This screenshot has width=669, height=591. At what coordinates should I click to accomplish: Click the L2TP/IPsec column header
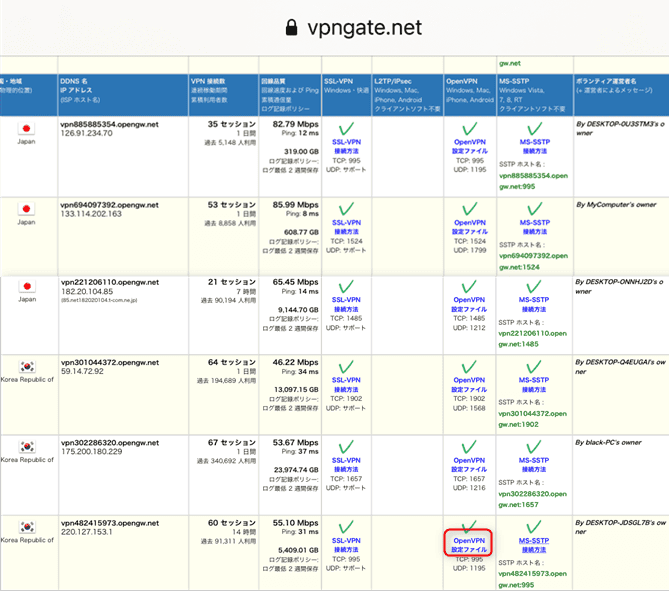point(407,95)
